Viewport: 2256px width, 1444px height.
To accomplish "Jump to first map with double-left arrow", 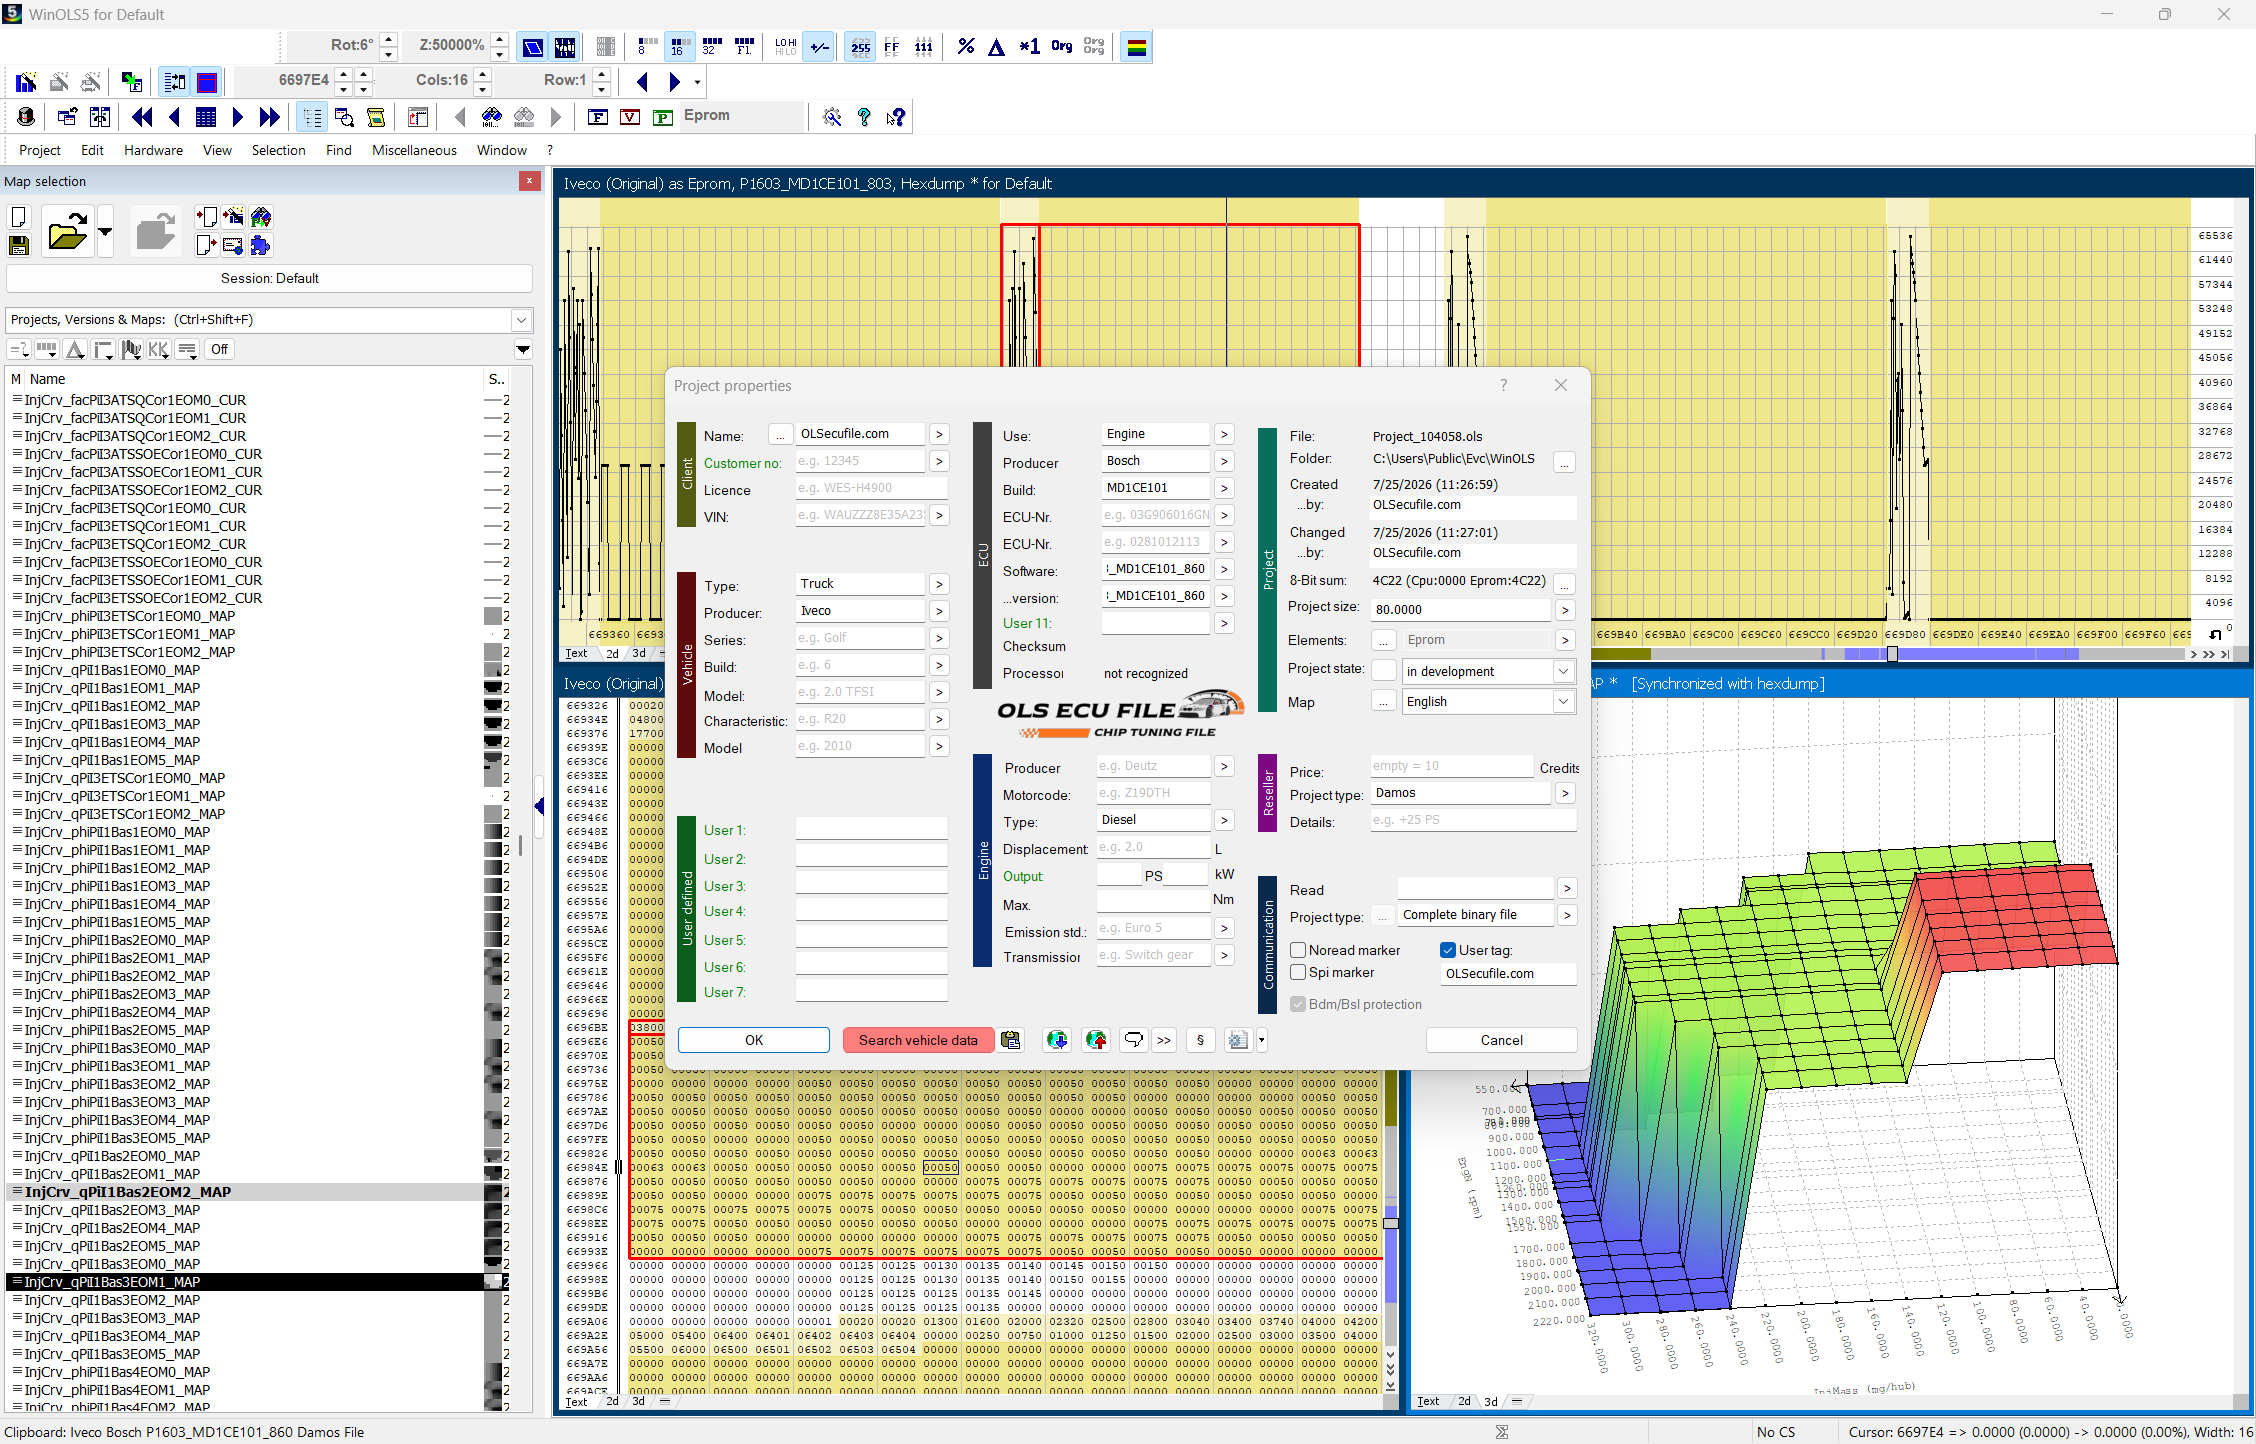I will pyautogui.click(x=142, y=117).
